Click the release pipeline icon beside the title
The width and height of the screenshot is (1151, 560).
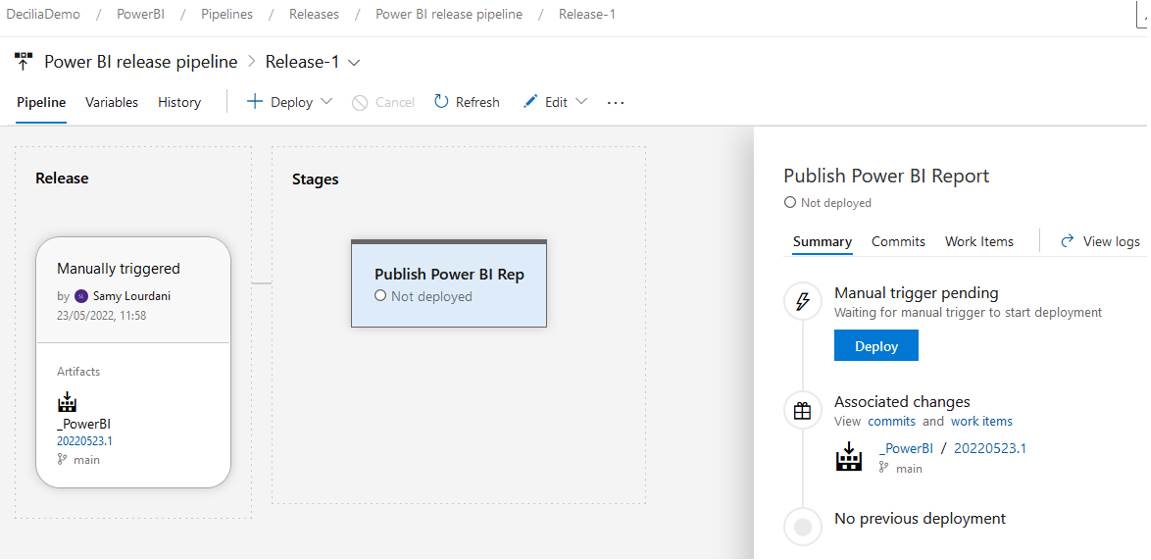(23, 62)
